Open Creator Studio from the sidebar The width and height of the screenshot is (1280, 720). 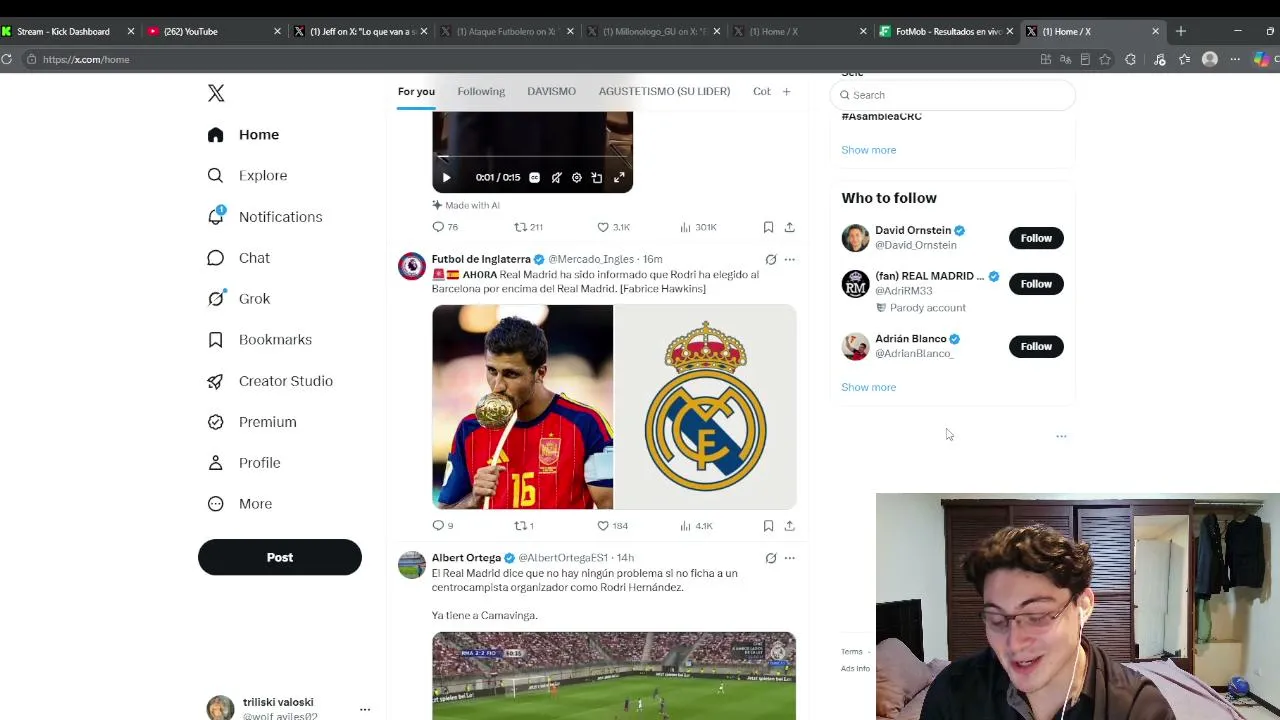click(x=269, y=381)
